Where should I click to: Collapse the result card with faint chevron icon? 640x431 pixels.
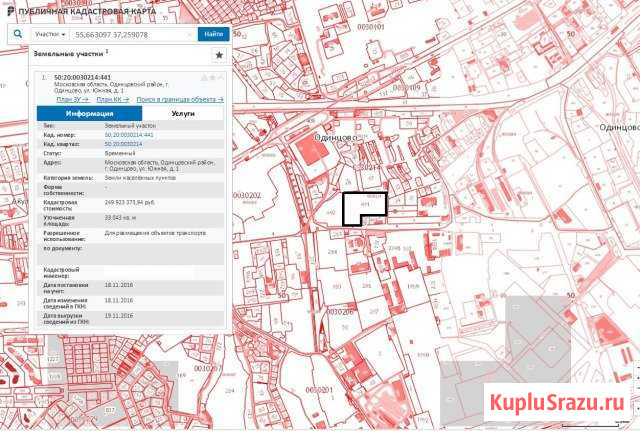click(x=221, y=78)
